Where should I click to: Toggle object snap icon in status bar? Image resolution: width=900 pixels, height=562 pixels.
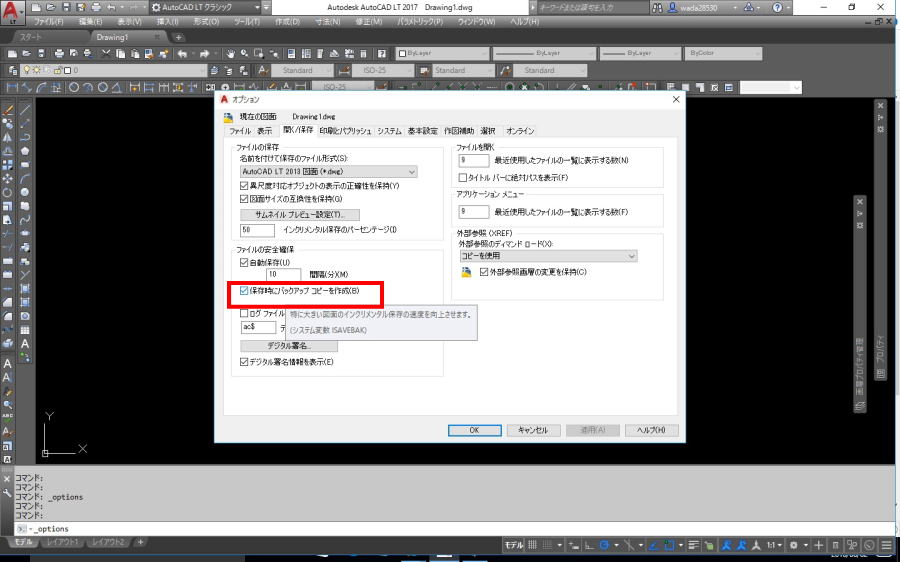(x=669, y=545)
